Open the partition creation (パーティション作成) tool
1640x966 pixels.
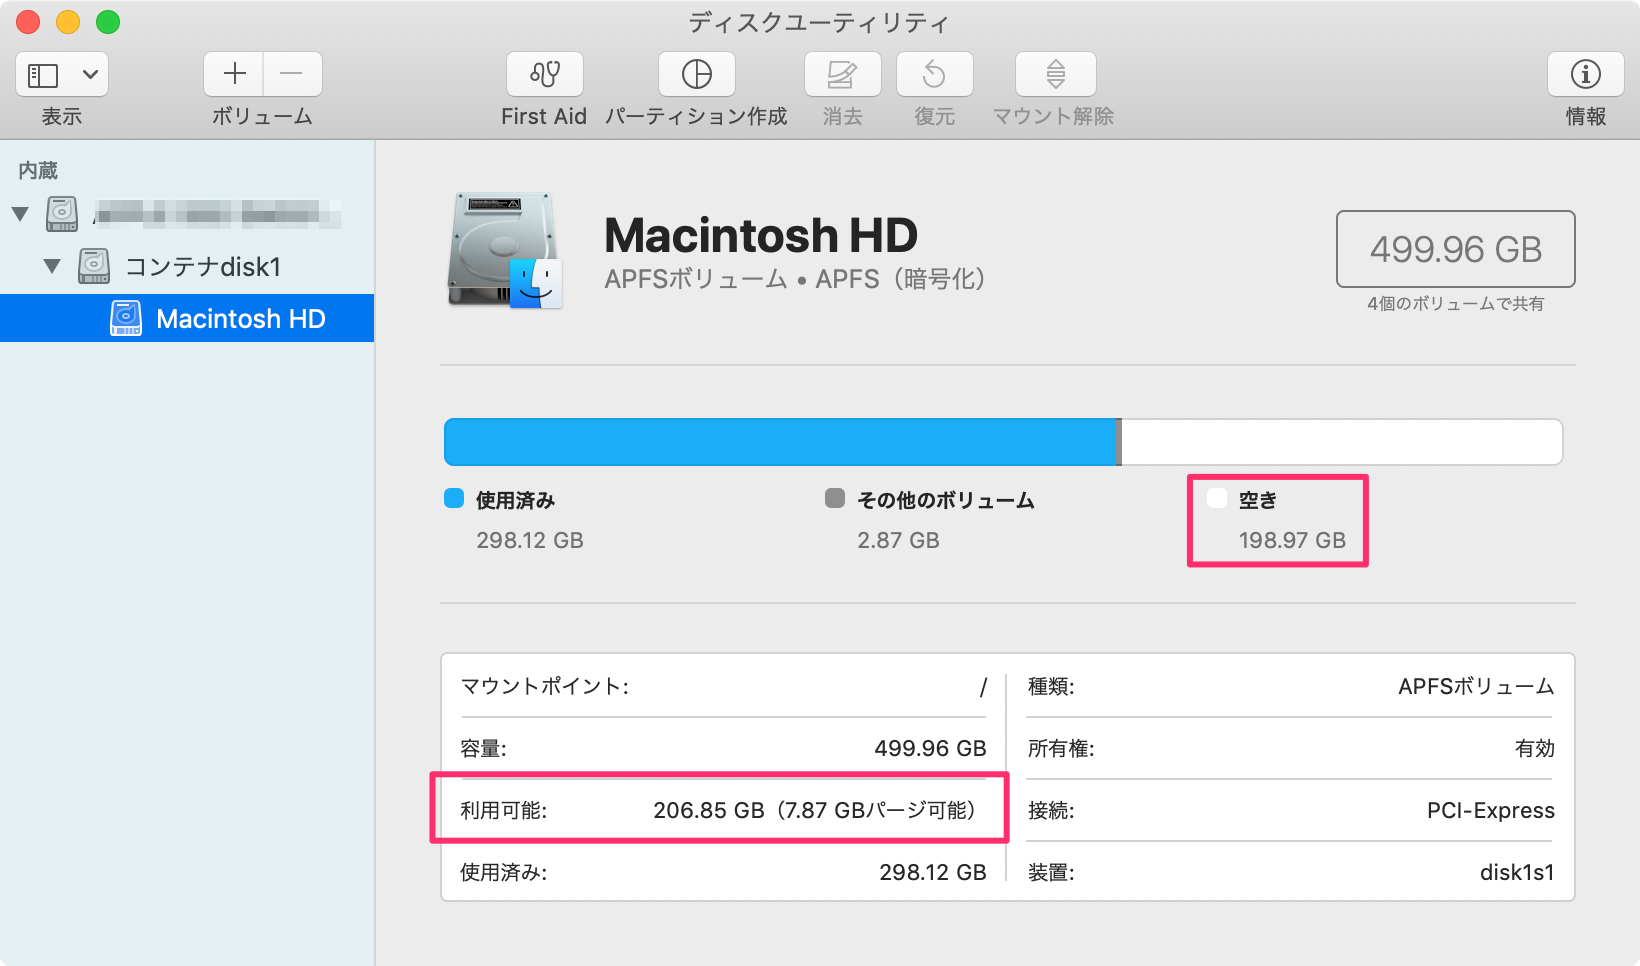click(x=696, y=75)
